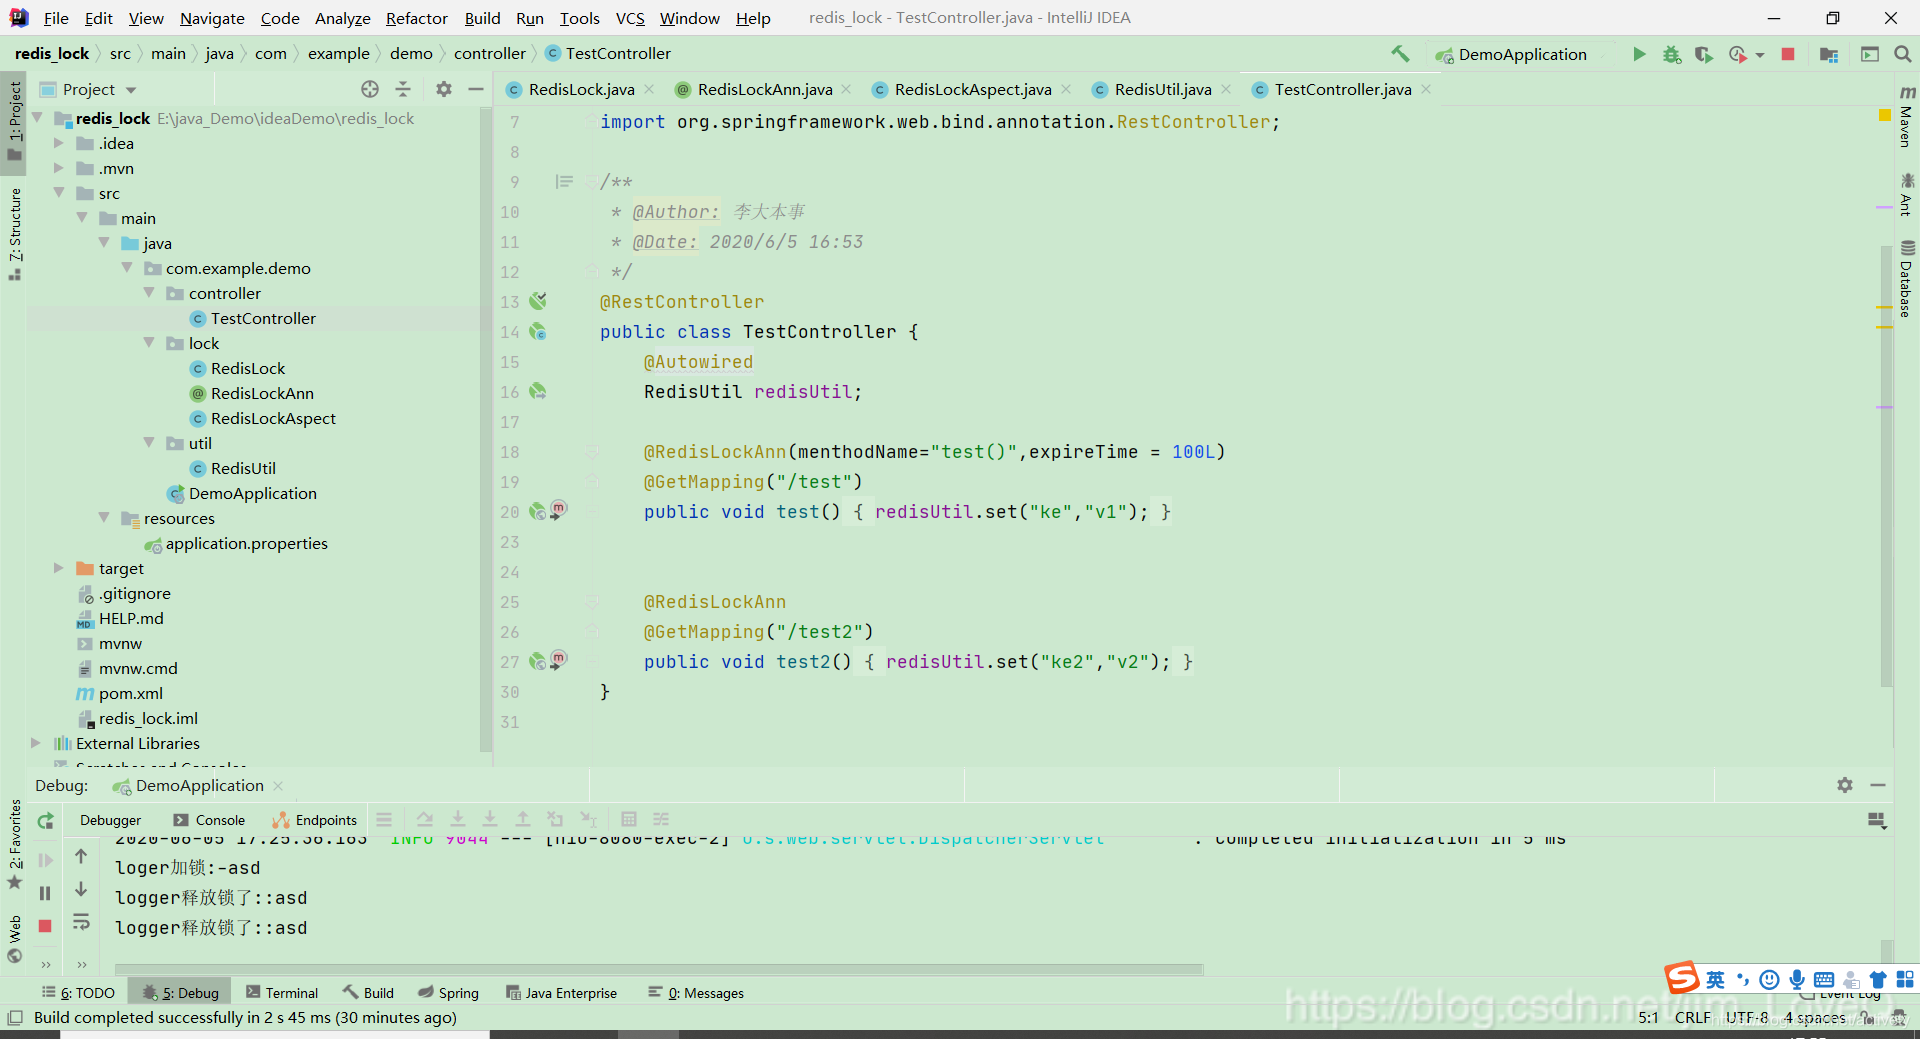The height and width of the screenshot is (1039, 1920).
Task: Click Step Out icon in the debugger toolbar
Action: (x=522, y=819)
